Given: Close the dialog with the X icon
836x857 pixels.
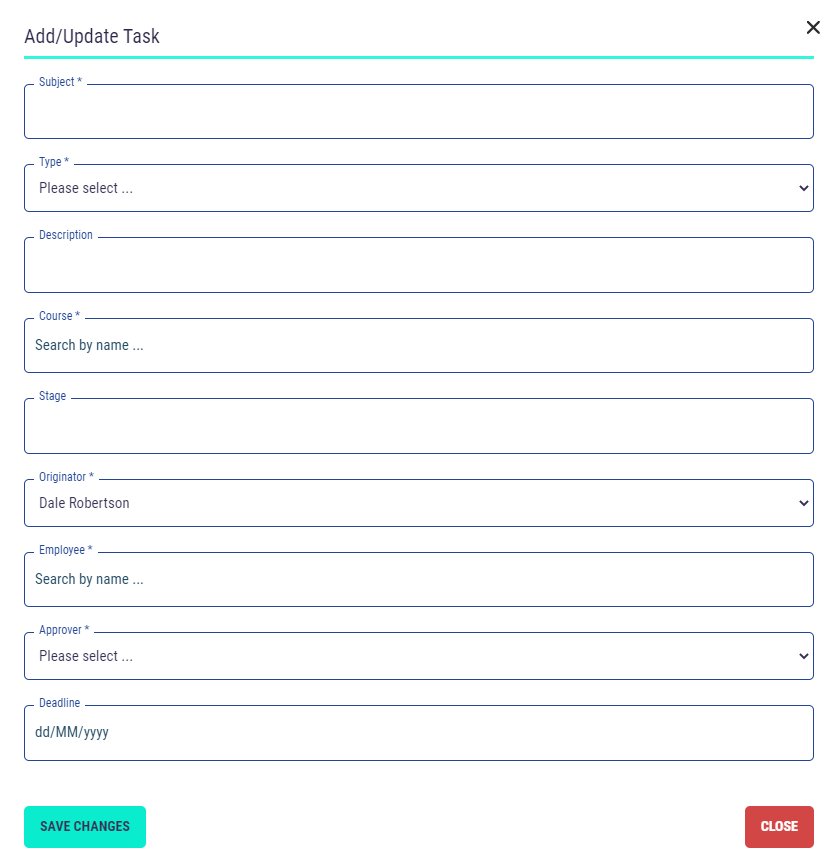Looking at the screenshot, I should pos(813,27).
